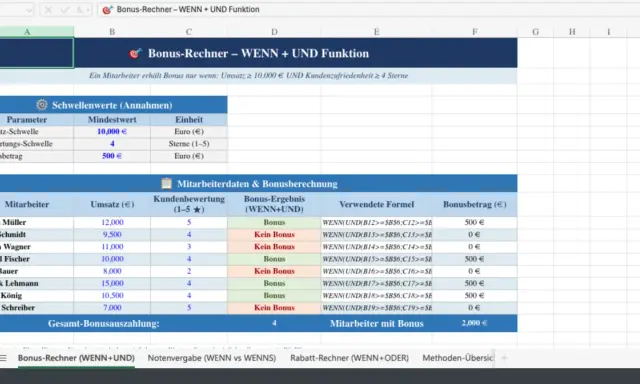
Task: Click the 'Einheit' header cell
Action: pos(189,120)
